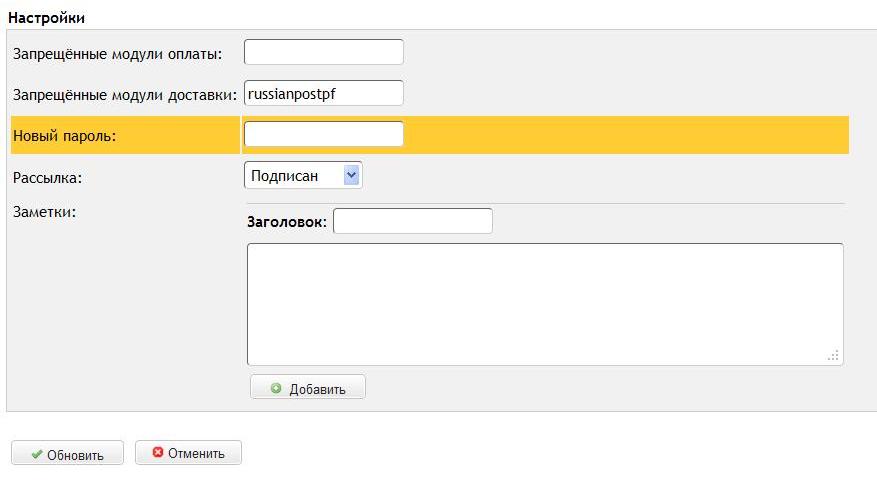Click the Рассылка label
Screen dimensions: 877x494
(47, 177)
